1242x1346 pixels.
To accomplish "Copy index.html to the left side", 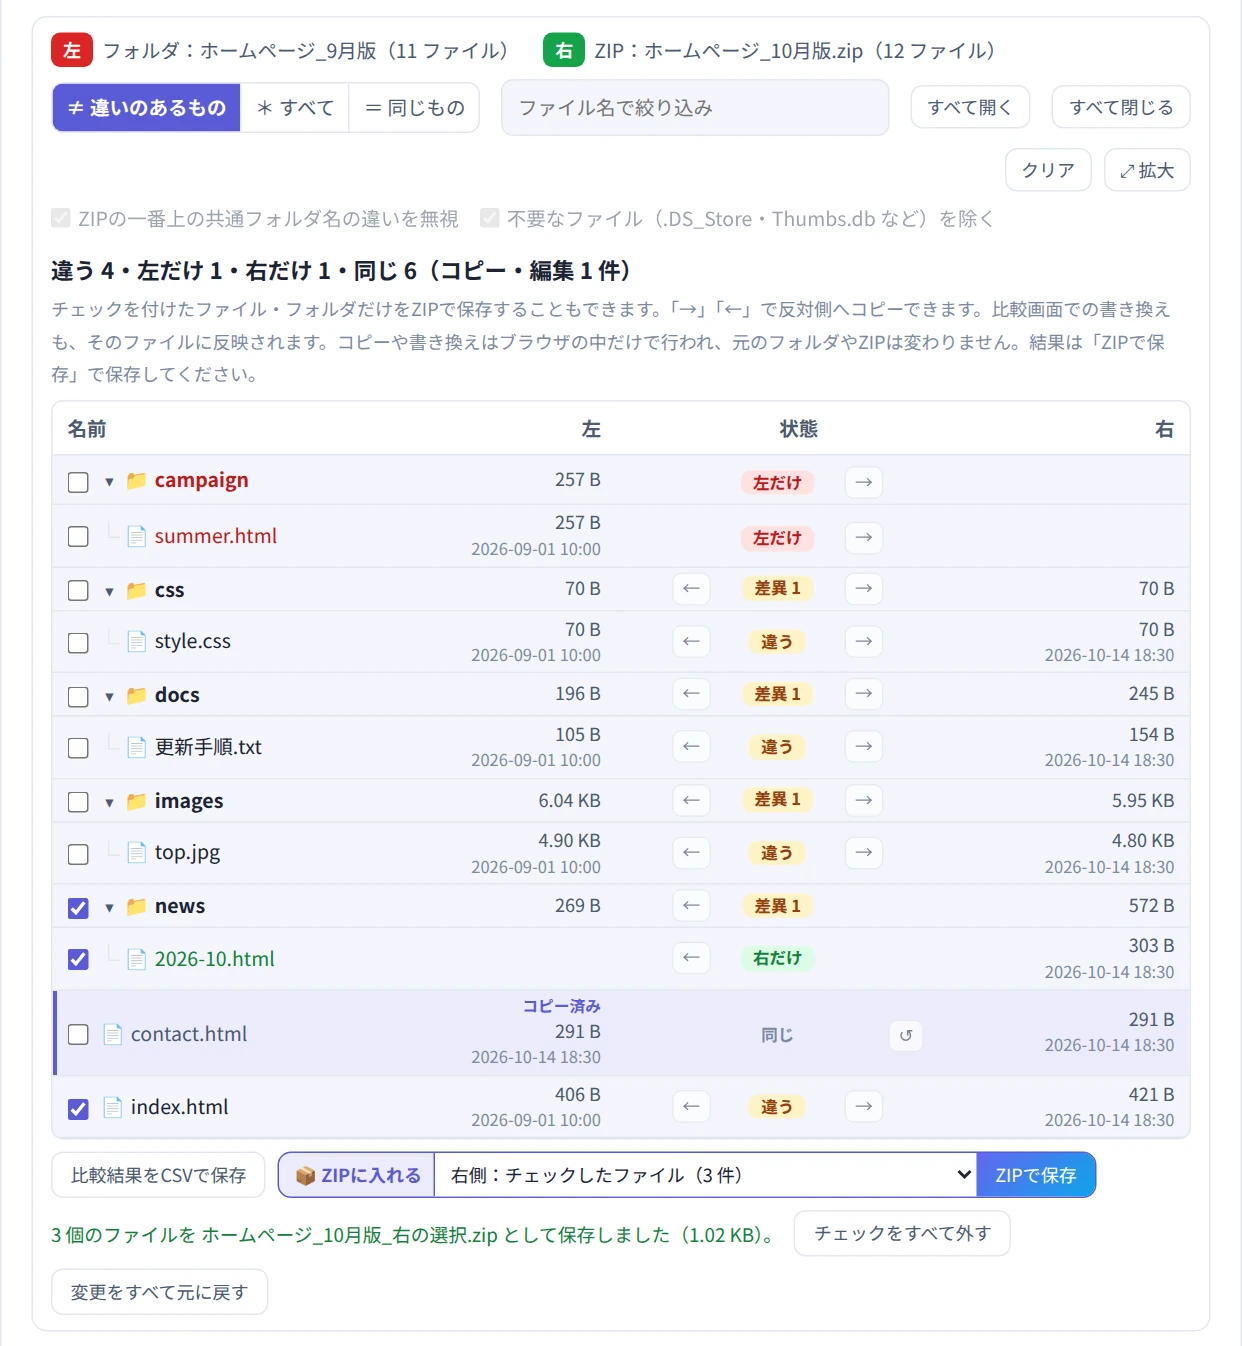I will 691,1106.
